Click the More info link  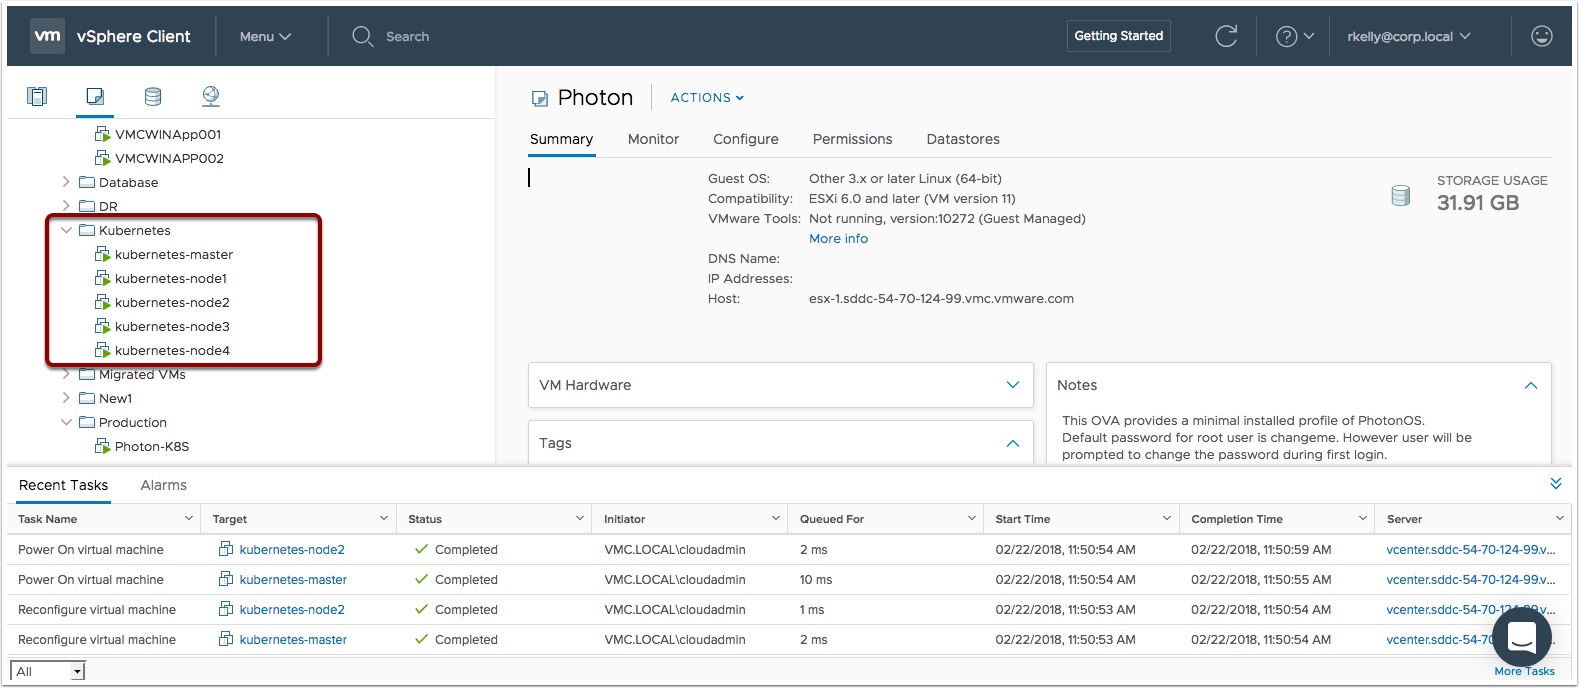[x=838, y=239]
